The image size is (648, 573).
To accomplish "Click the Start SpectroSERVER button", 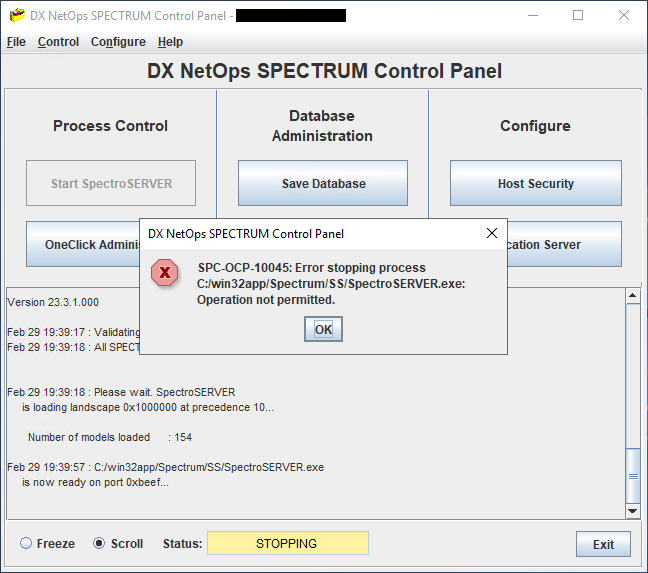I will coord(111,184).
